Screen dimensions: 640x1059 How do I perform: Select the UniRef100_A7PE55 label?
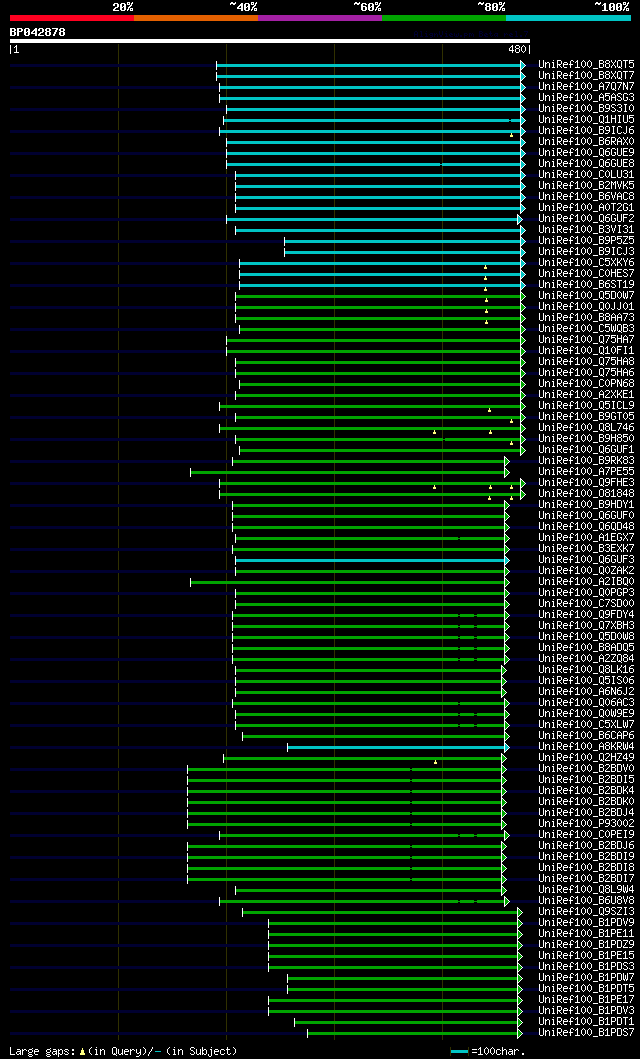(586, 472)
